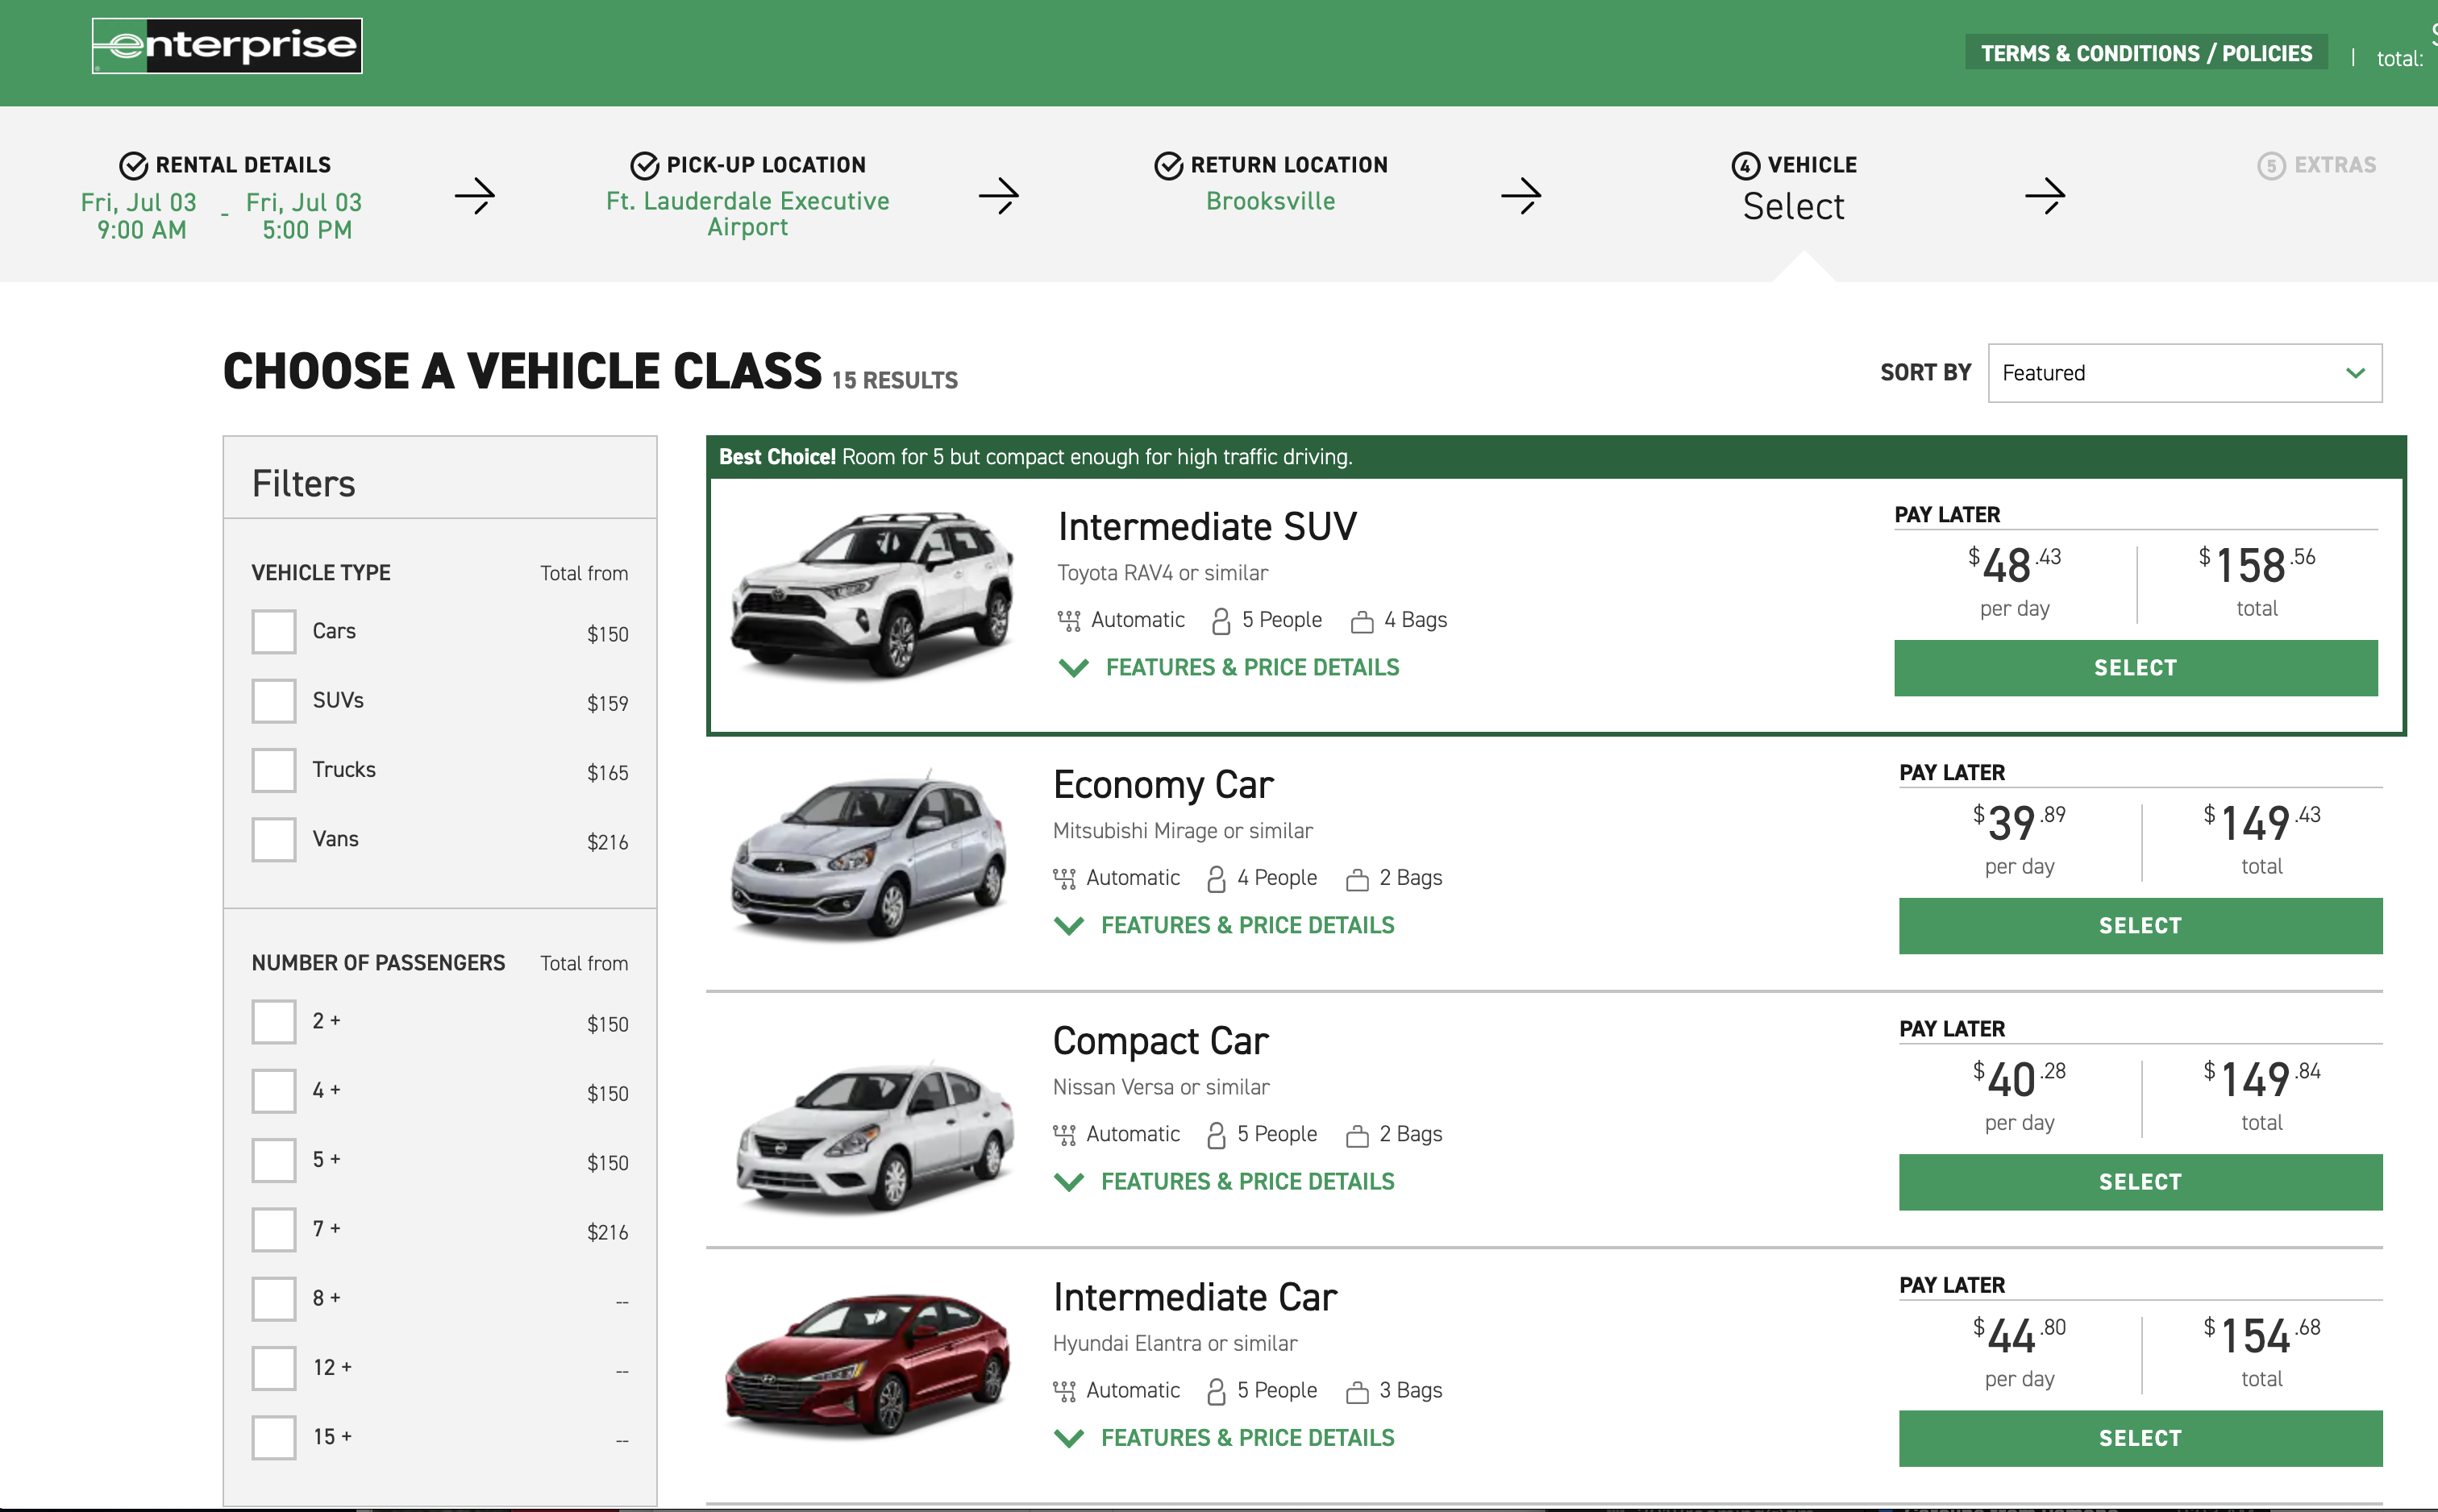Click the Compact Car title
The image size is (2438, 1512).
[1160, 1041]
